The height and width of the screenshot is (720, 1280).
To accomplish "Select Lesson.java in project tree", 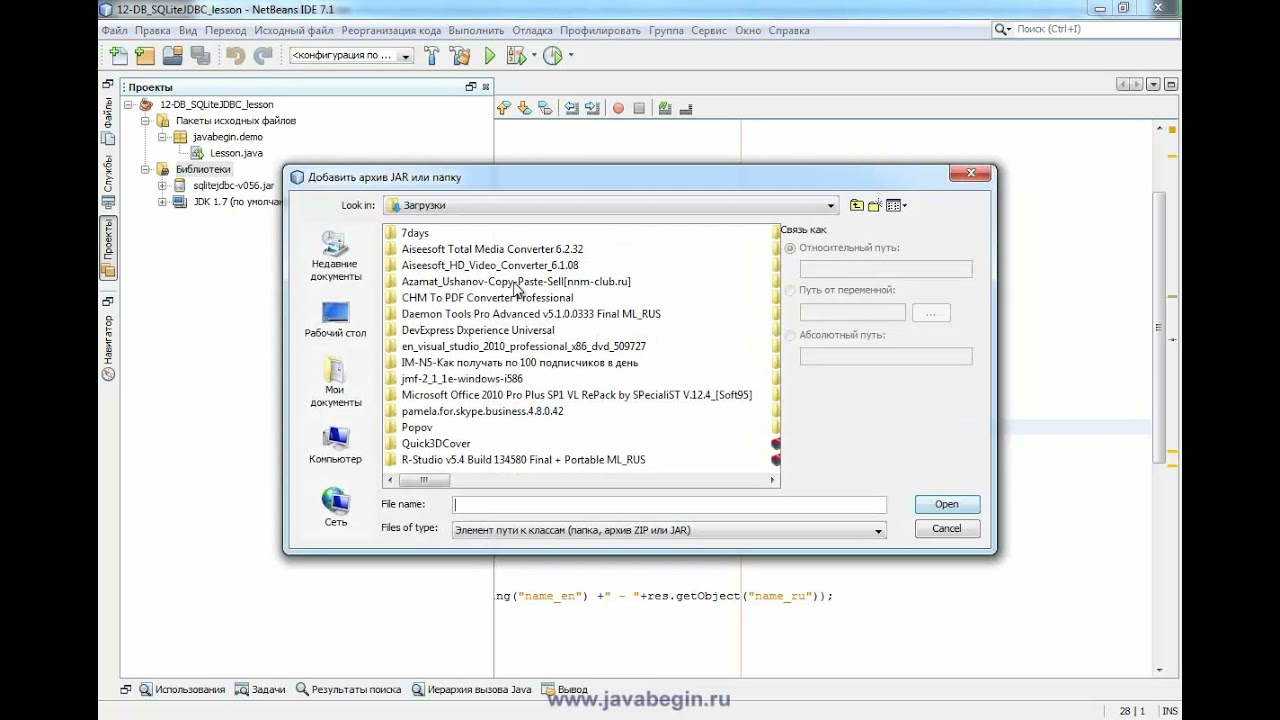I will (236, 153).
